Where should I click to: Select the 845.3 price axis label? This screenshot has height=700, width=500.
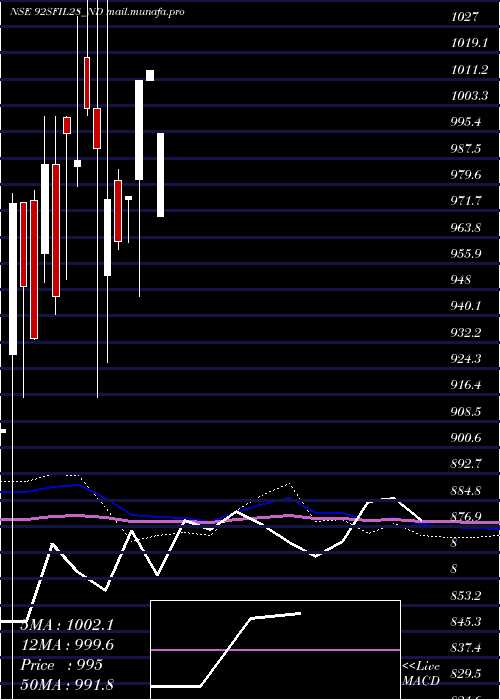466,622
